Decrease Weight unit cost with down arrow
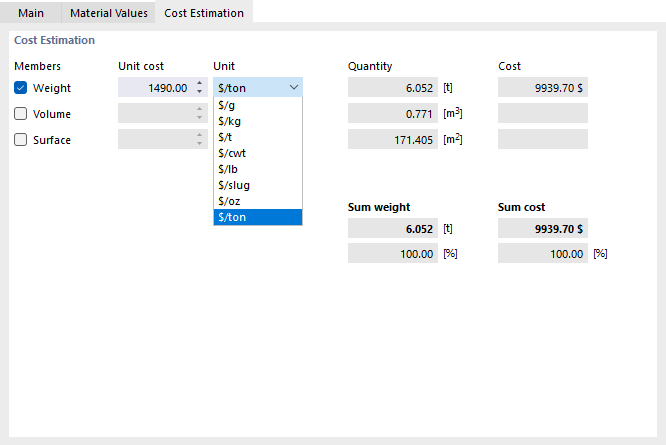The height and width of the screenshot is (445, 666). tap(198, 92)
